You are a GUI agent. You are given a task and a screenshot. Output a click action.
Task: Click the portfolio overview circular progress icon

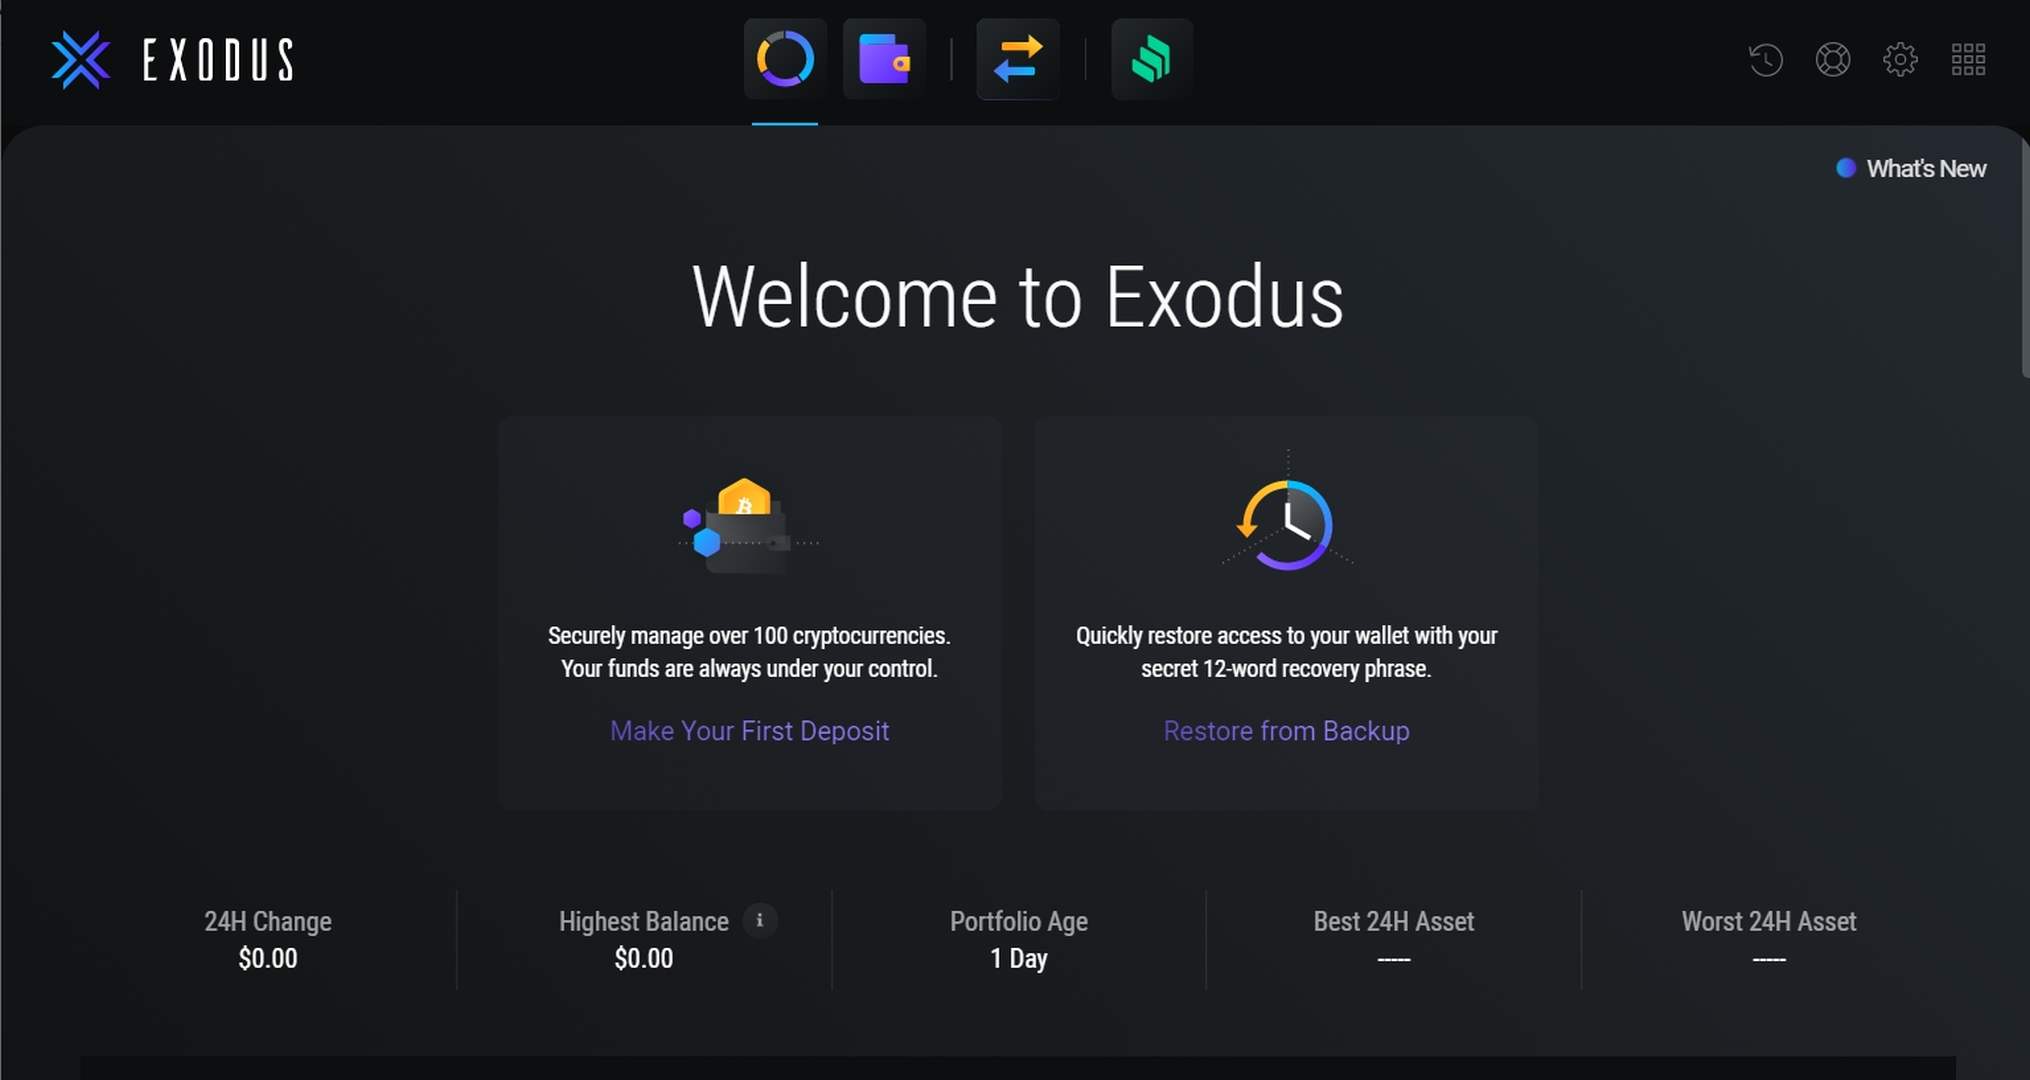(784, 59)
